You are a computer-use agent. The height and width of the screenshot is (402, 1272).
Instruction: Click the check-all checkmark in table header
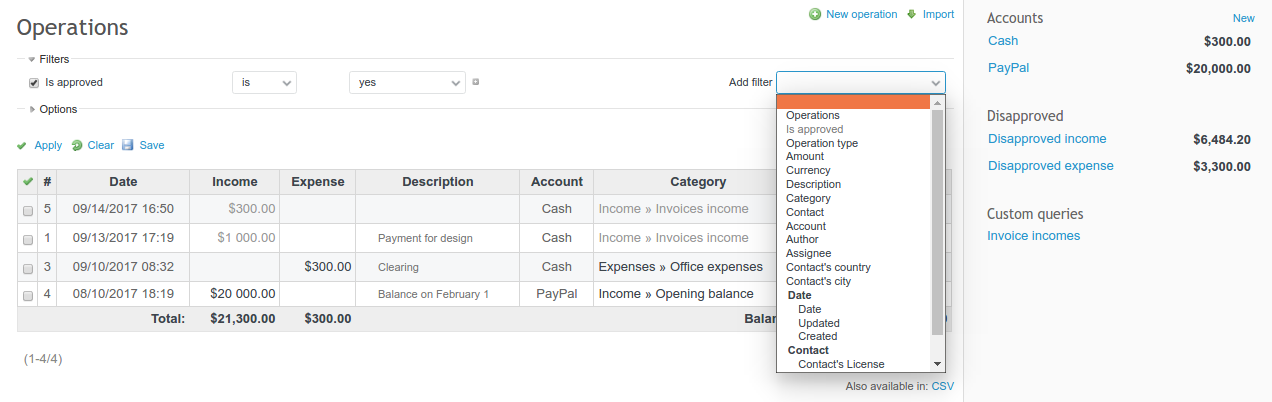pyautogui.click(x=27, y=182)
